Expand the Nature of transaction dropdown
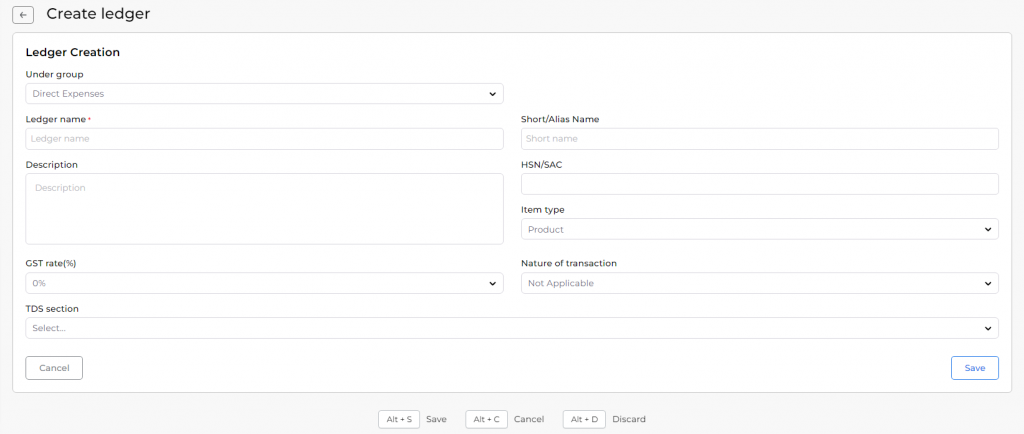Viewport: 1024px width, 434px height. coord(760,283)
